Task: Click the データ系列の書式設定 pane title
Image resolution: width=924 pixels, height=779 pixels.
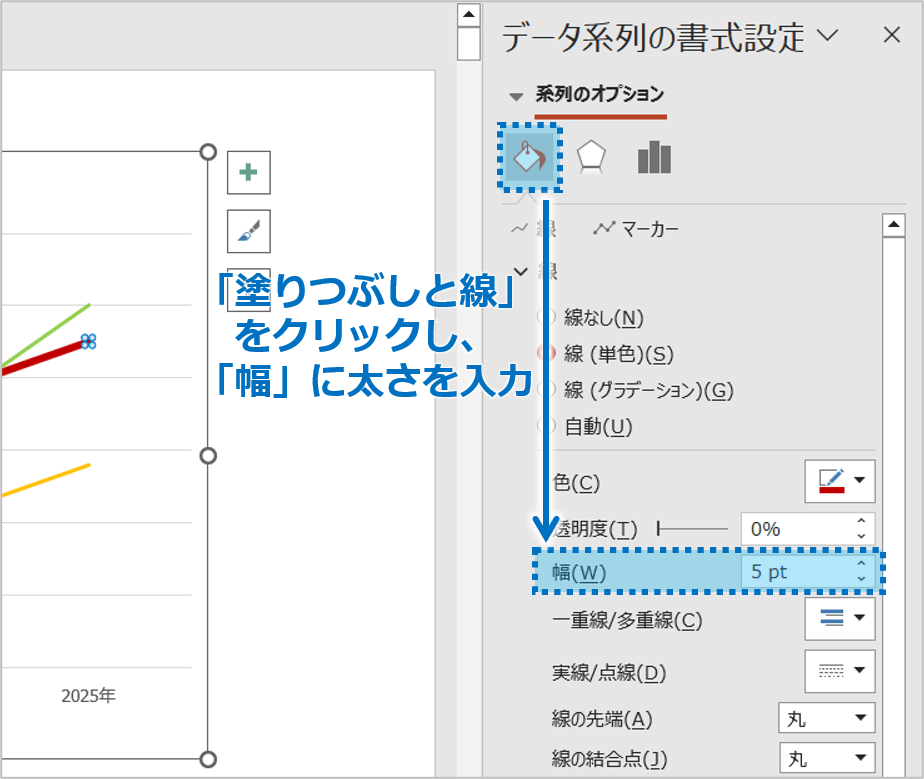Action: [653, 38]
